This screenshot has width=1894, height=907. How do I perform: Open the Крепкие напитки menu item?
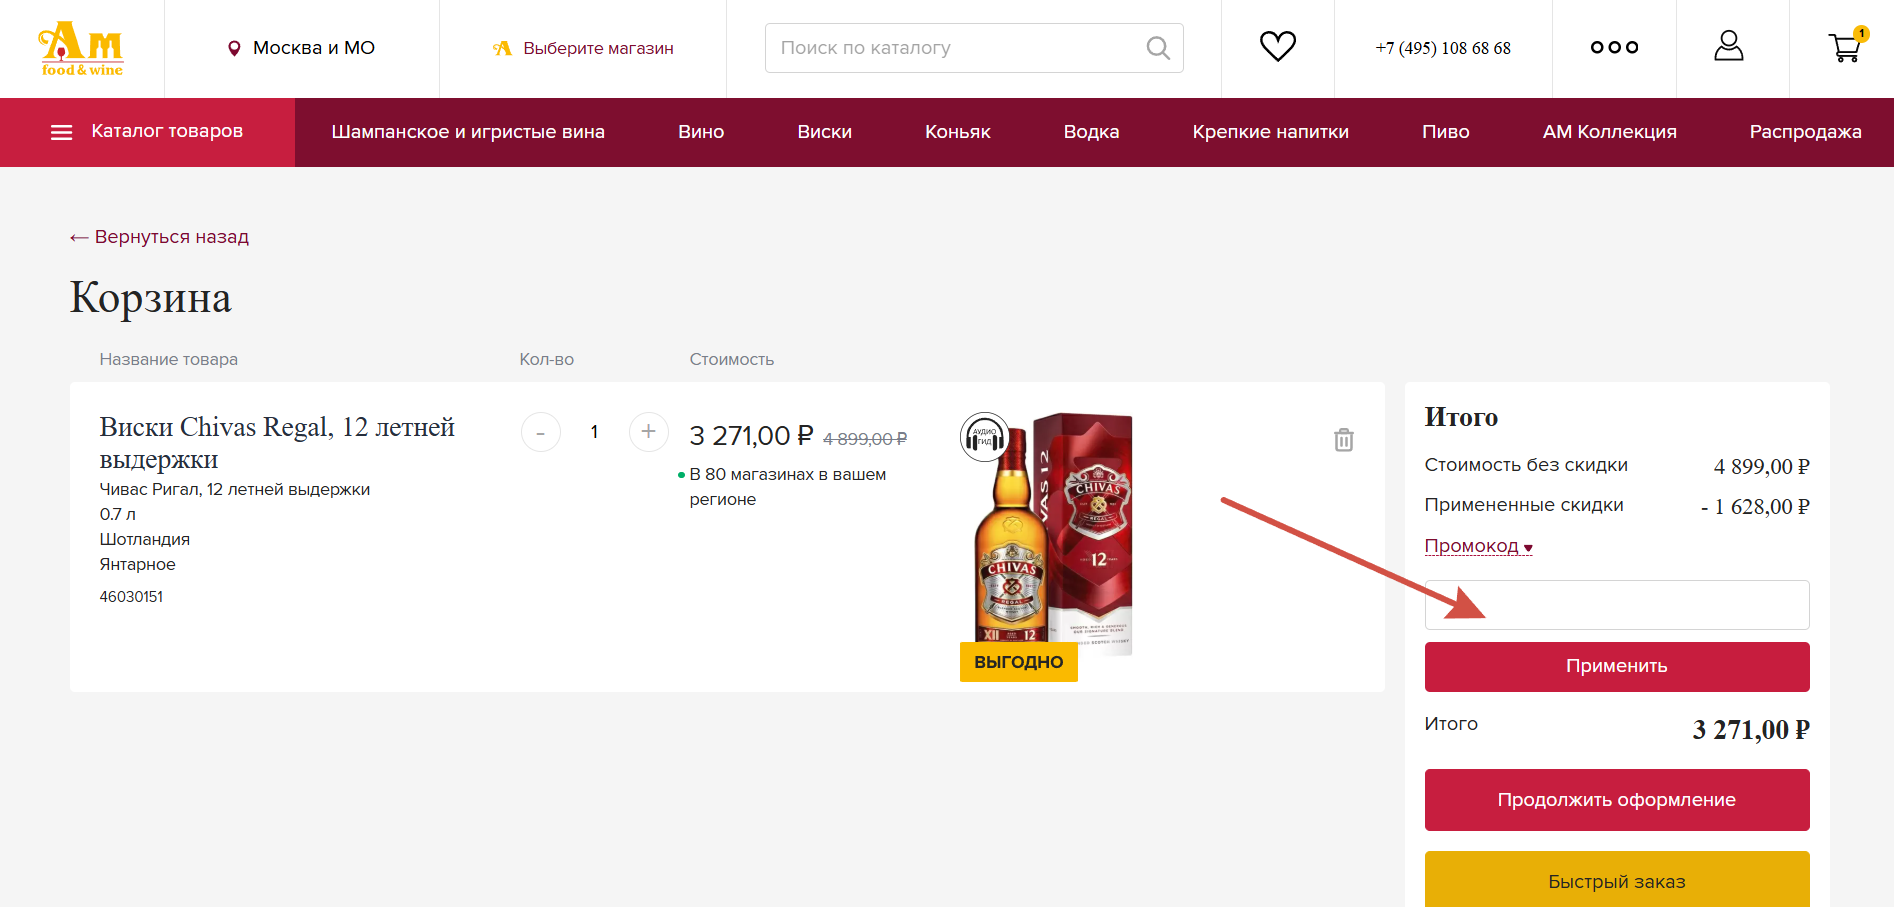[1270, 132]
